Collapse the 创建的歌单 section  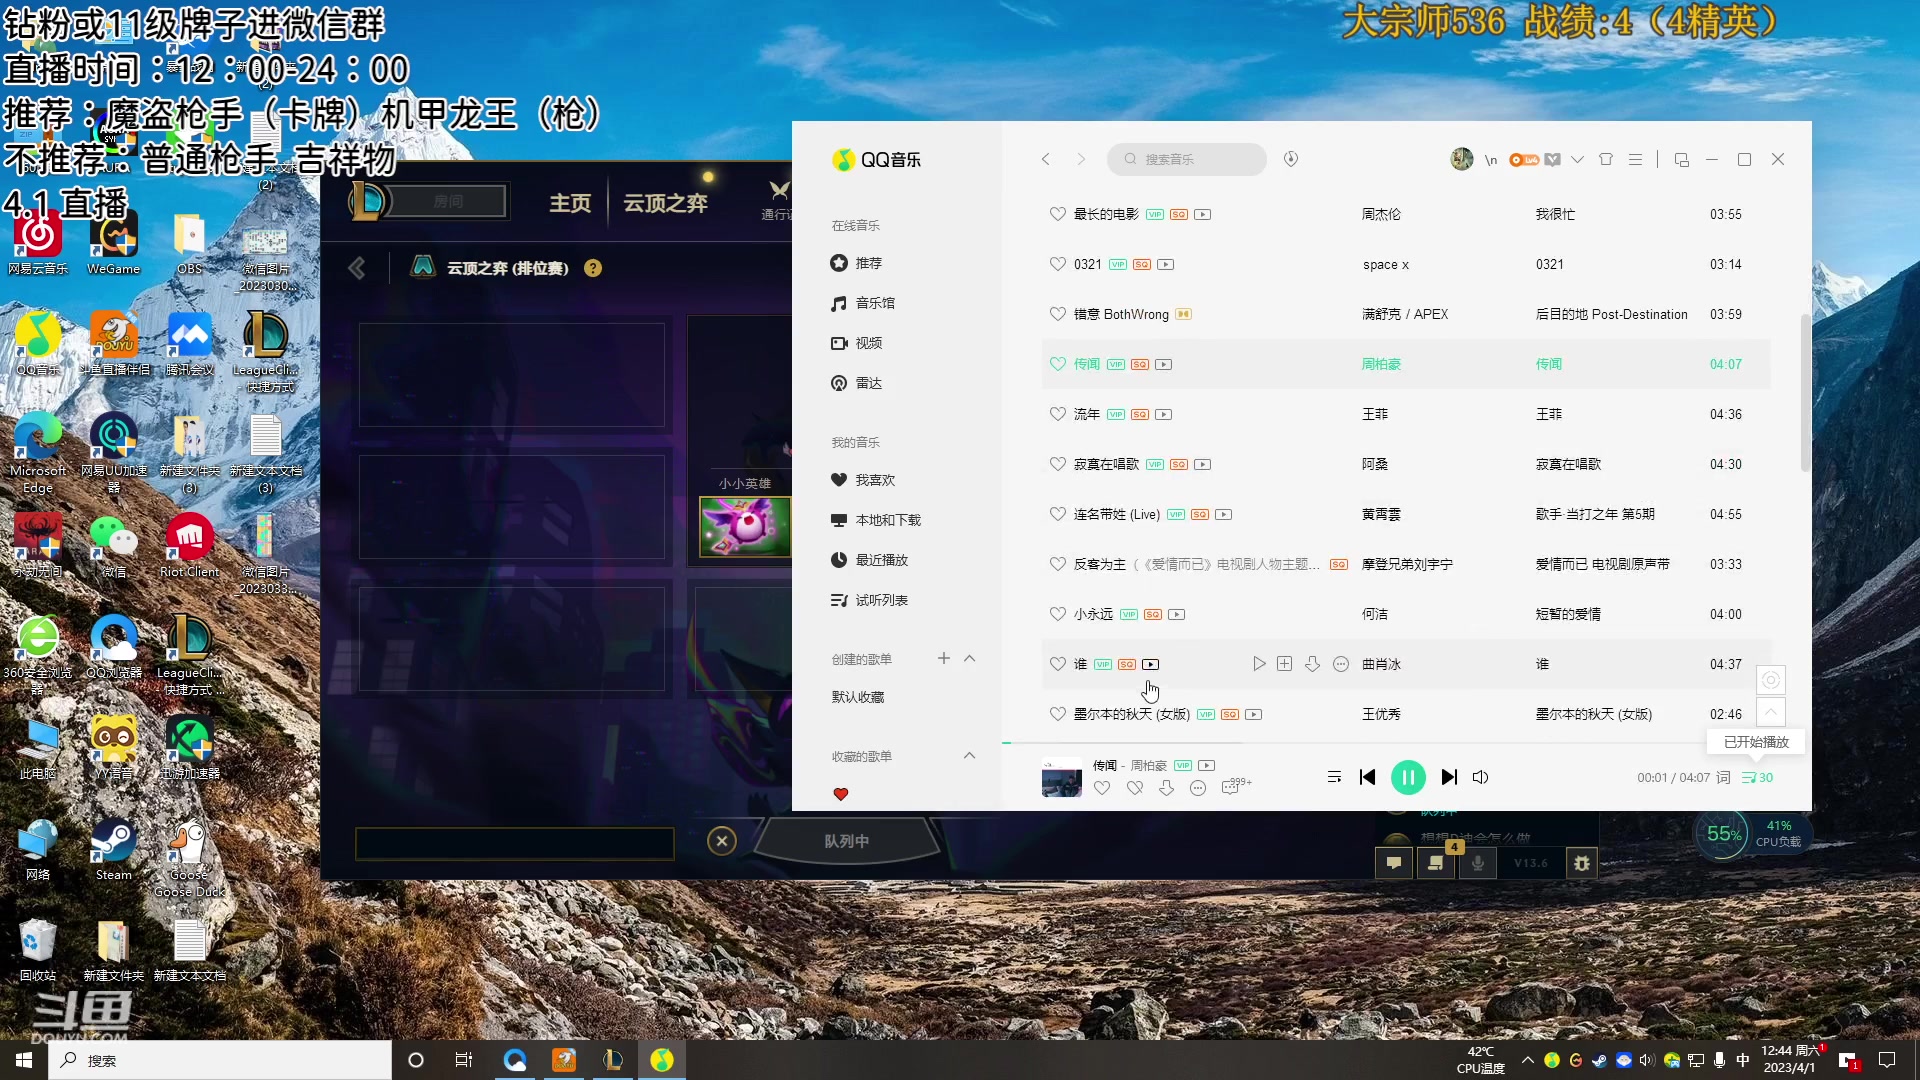tap(970, 658)
